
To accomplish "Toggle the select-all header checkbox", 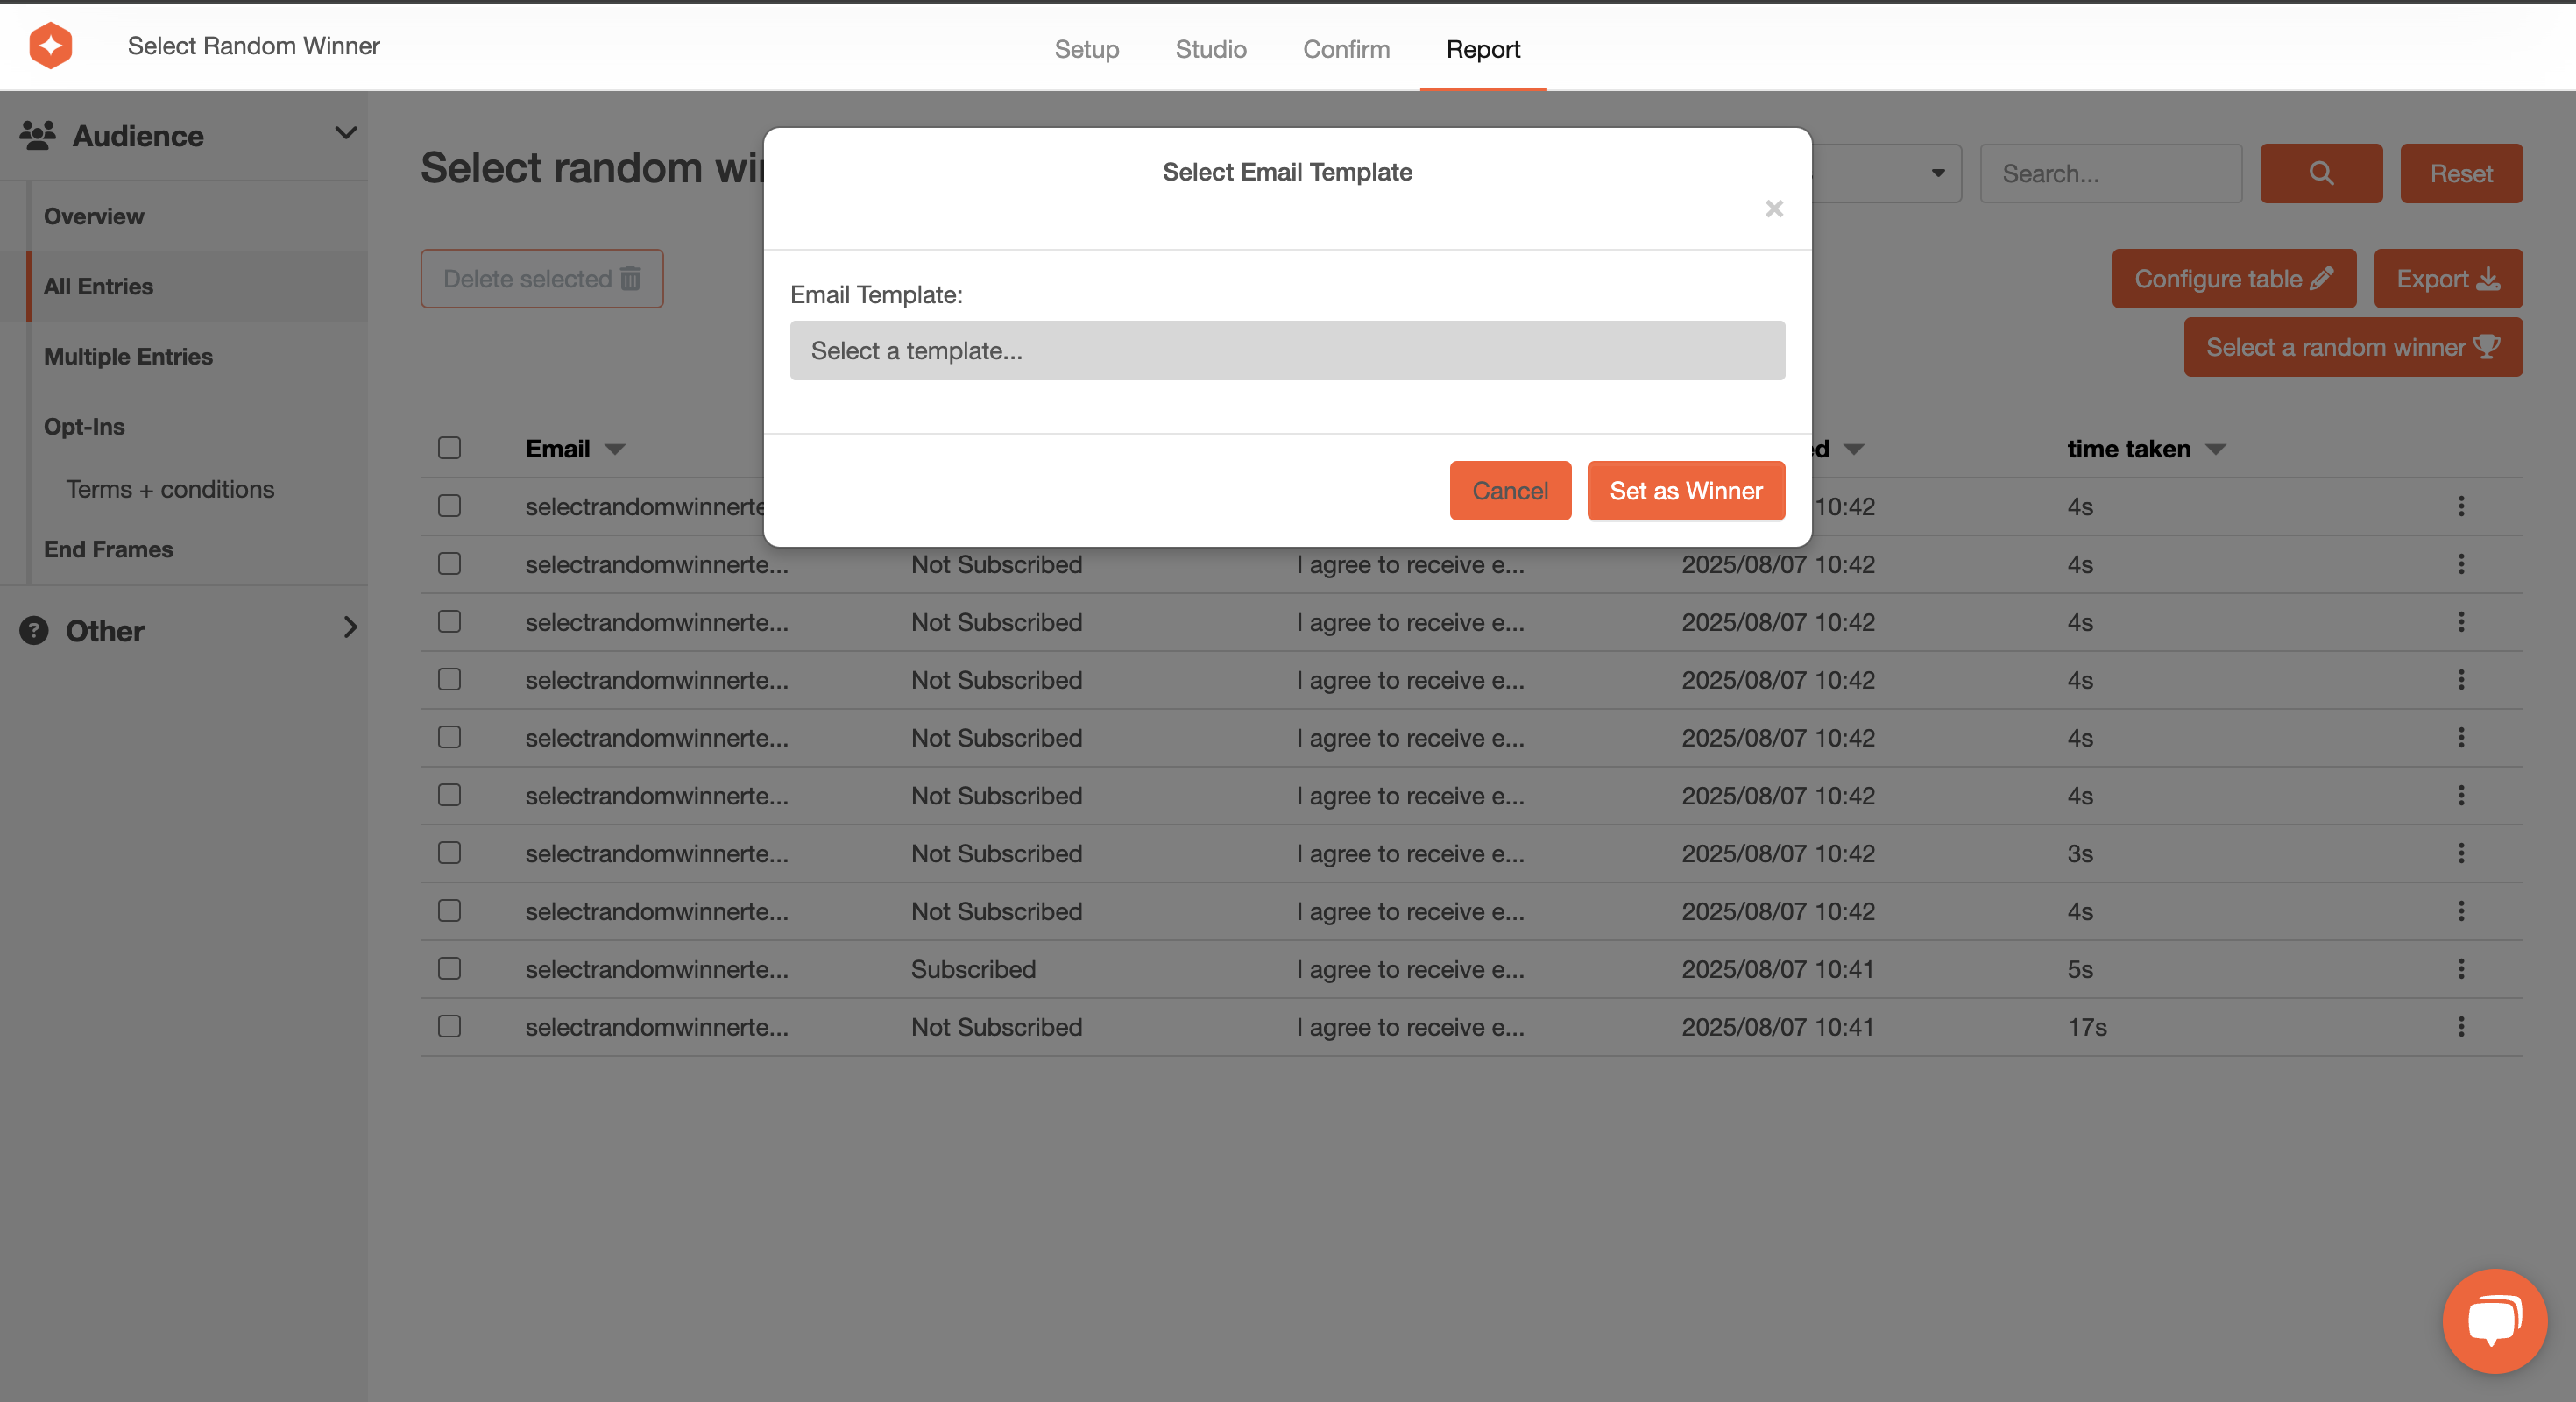I will pos(449,448).
